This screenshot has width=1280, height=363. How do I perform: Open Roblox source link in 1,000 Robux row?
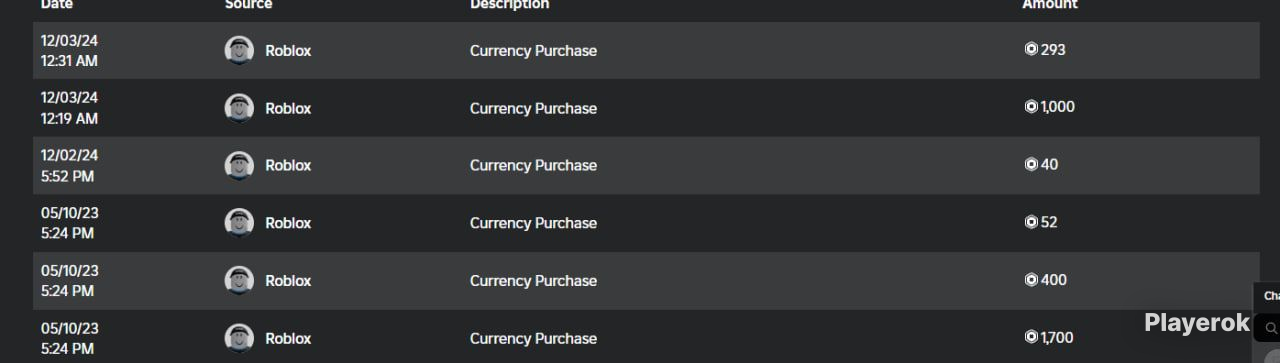point(288,108)
